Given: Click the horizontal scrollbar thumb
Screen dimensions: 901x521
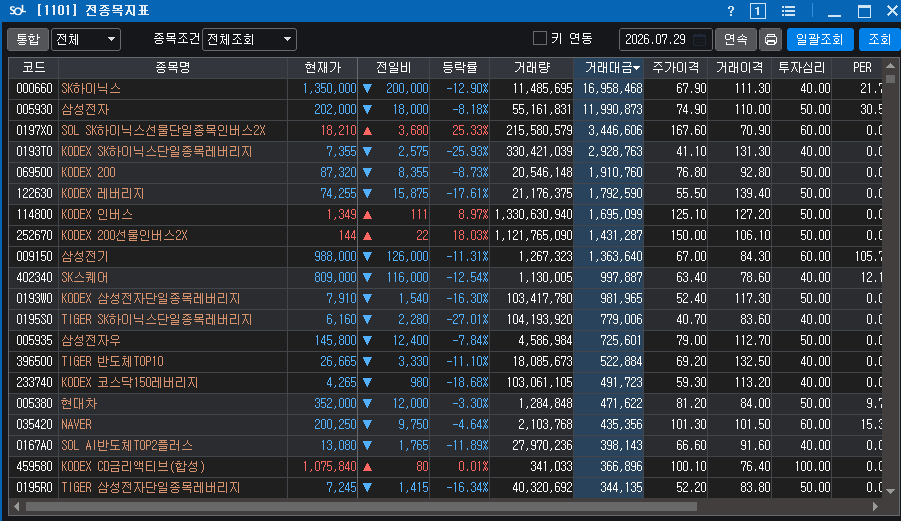Looking at the screenshot, I should [x=361, y=507].
